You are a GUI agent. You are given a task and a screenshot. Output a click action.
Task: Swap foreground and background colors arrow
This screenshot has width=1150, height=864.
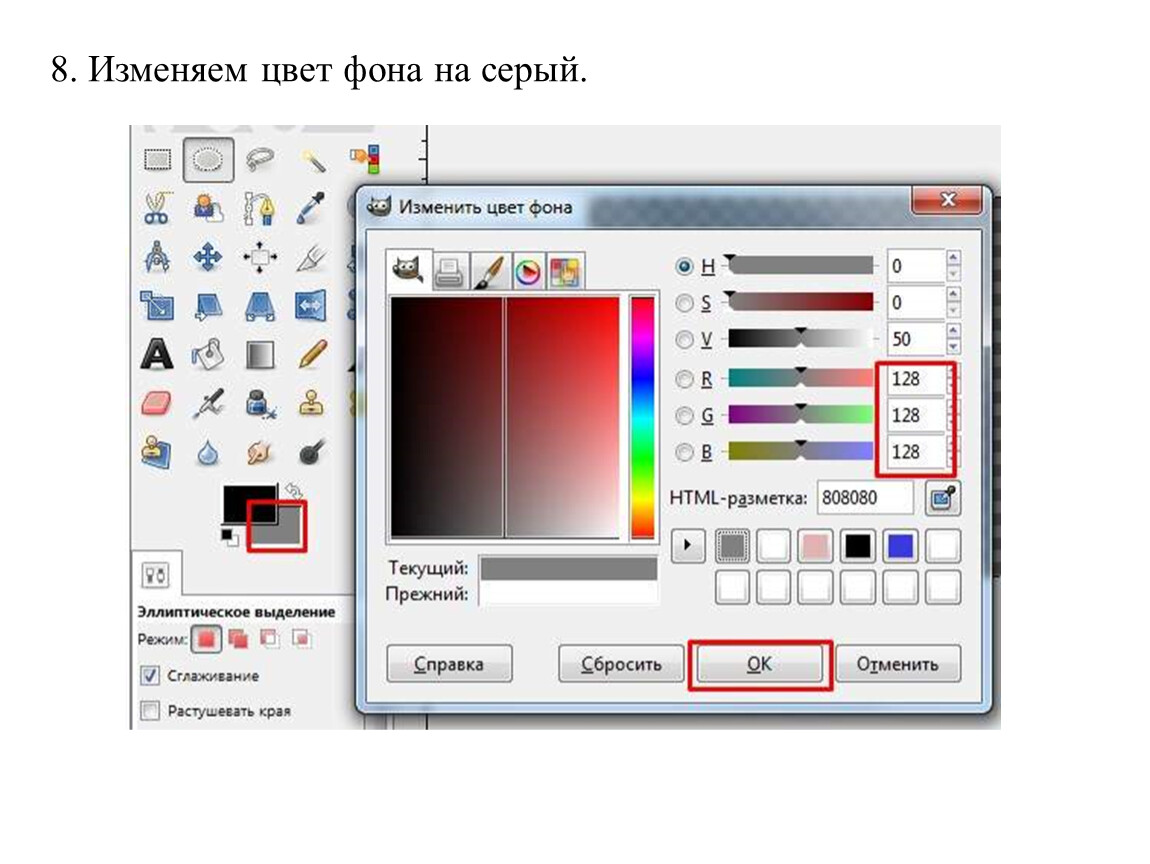click(295, 490)
